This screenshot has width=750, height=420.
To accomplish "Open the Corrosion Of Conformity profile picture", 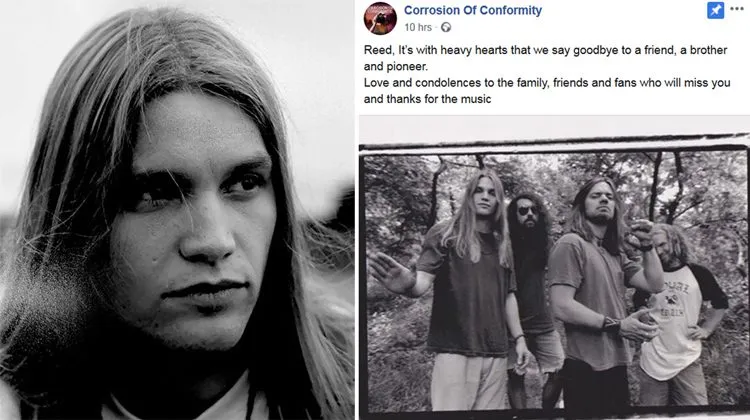I will (380, 18).
